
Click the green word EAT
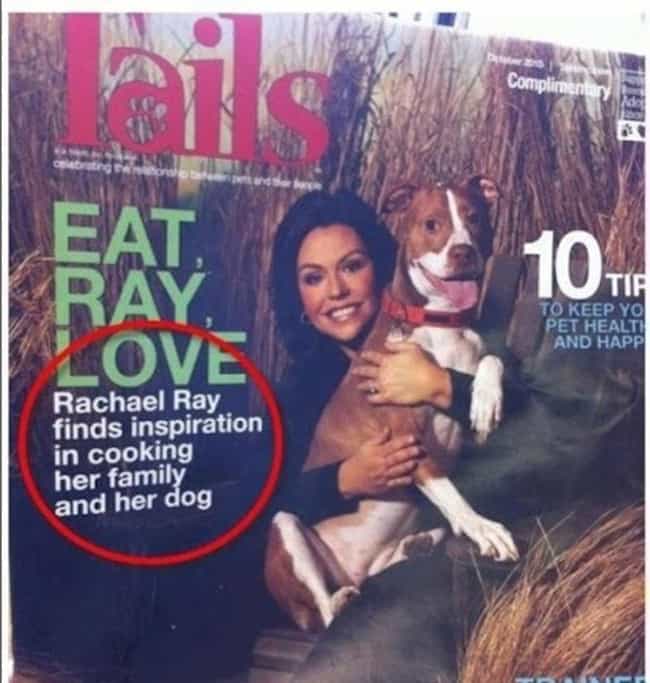click(125, 236)
